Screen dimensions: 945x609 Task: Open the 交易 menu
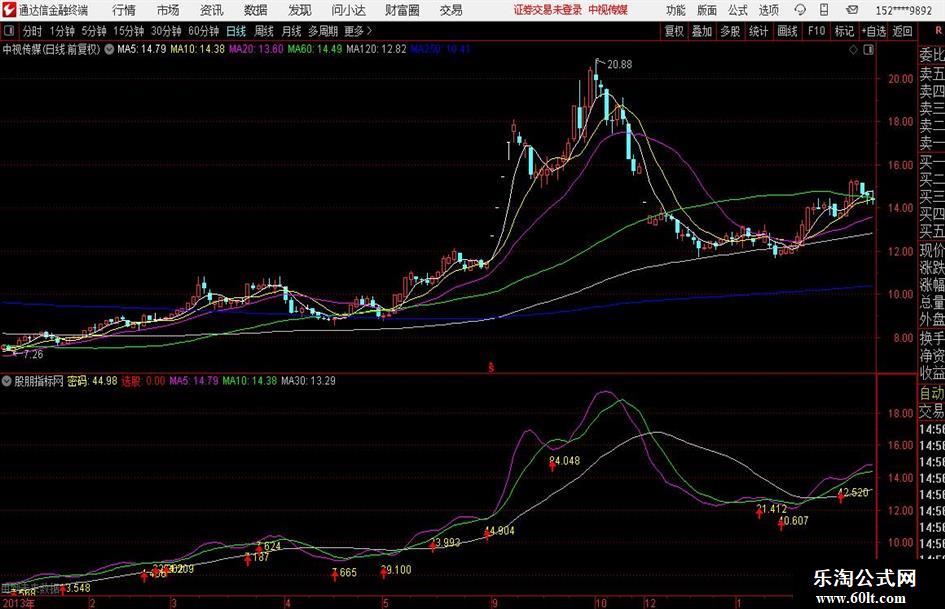point(451,10)
